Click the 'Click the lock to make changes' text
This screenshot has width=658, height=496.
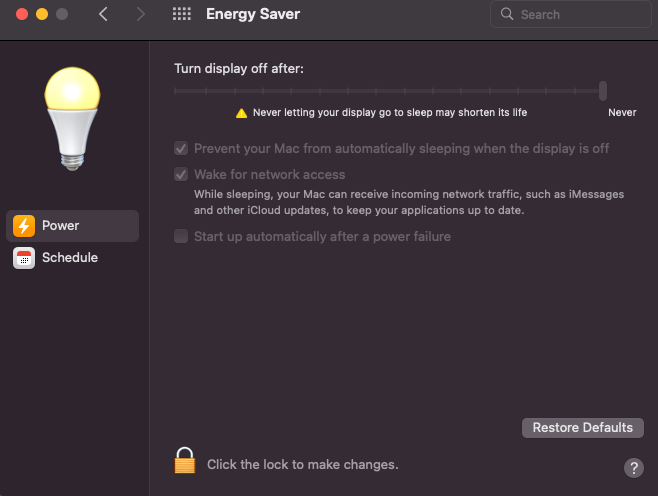click(302, 465)
